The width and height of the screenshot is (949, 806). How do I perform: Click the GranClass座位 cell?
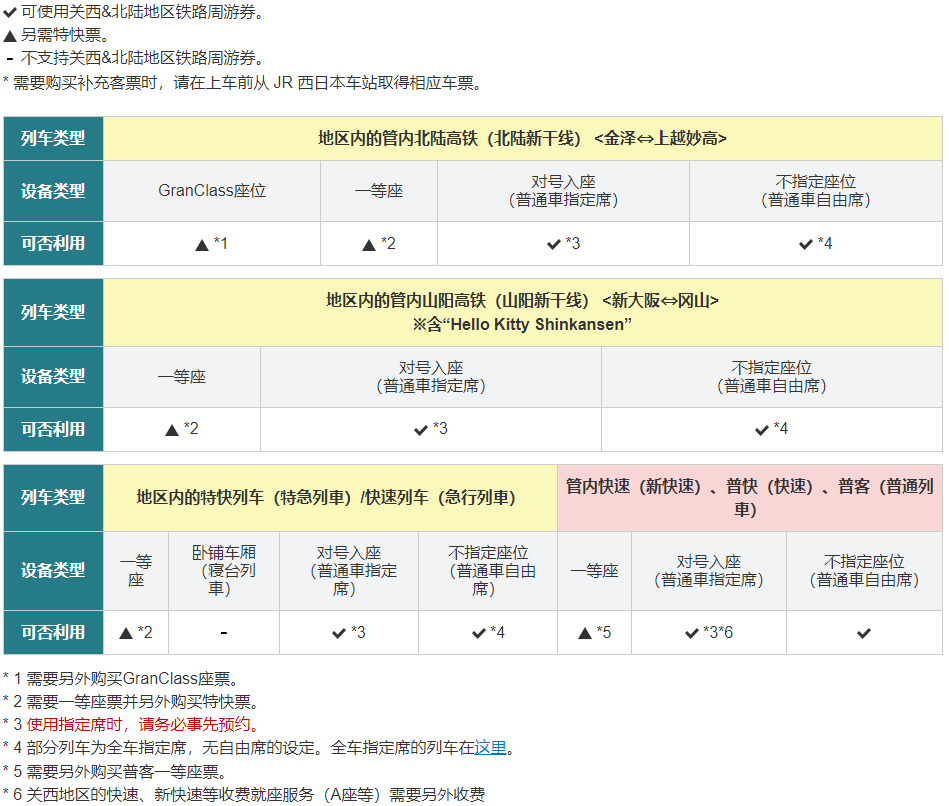click(212, 190)
